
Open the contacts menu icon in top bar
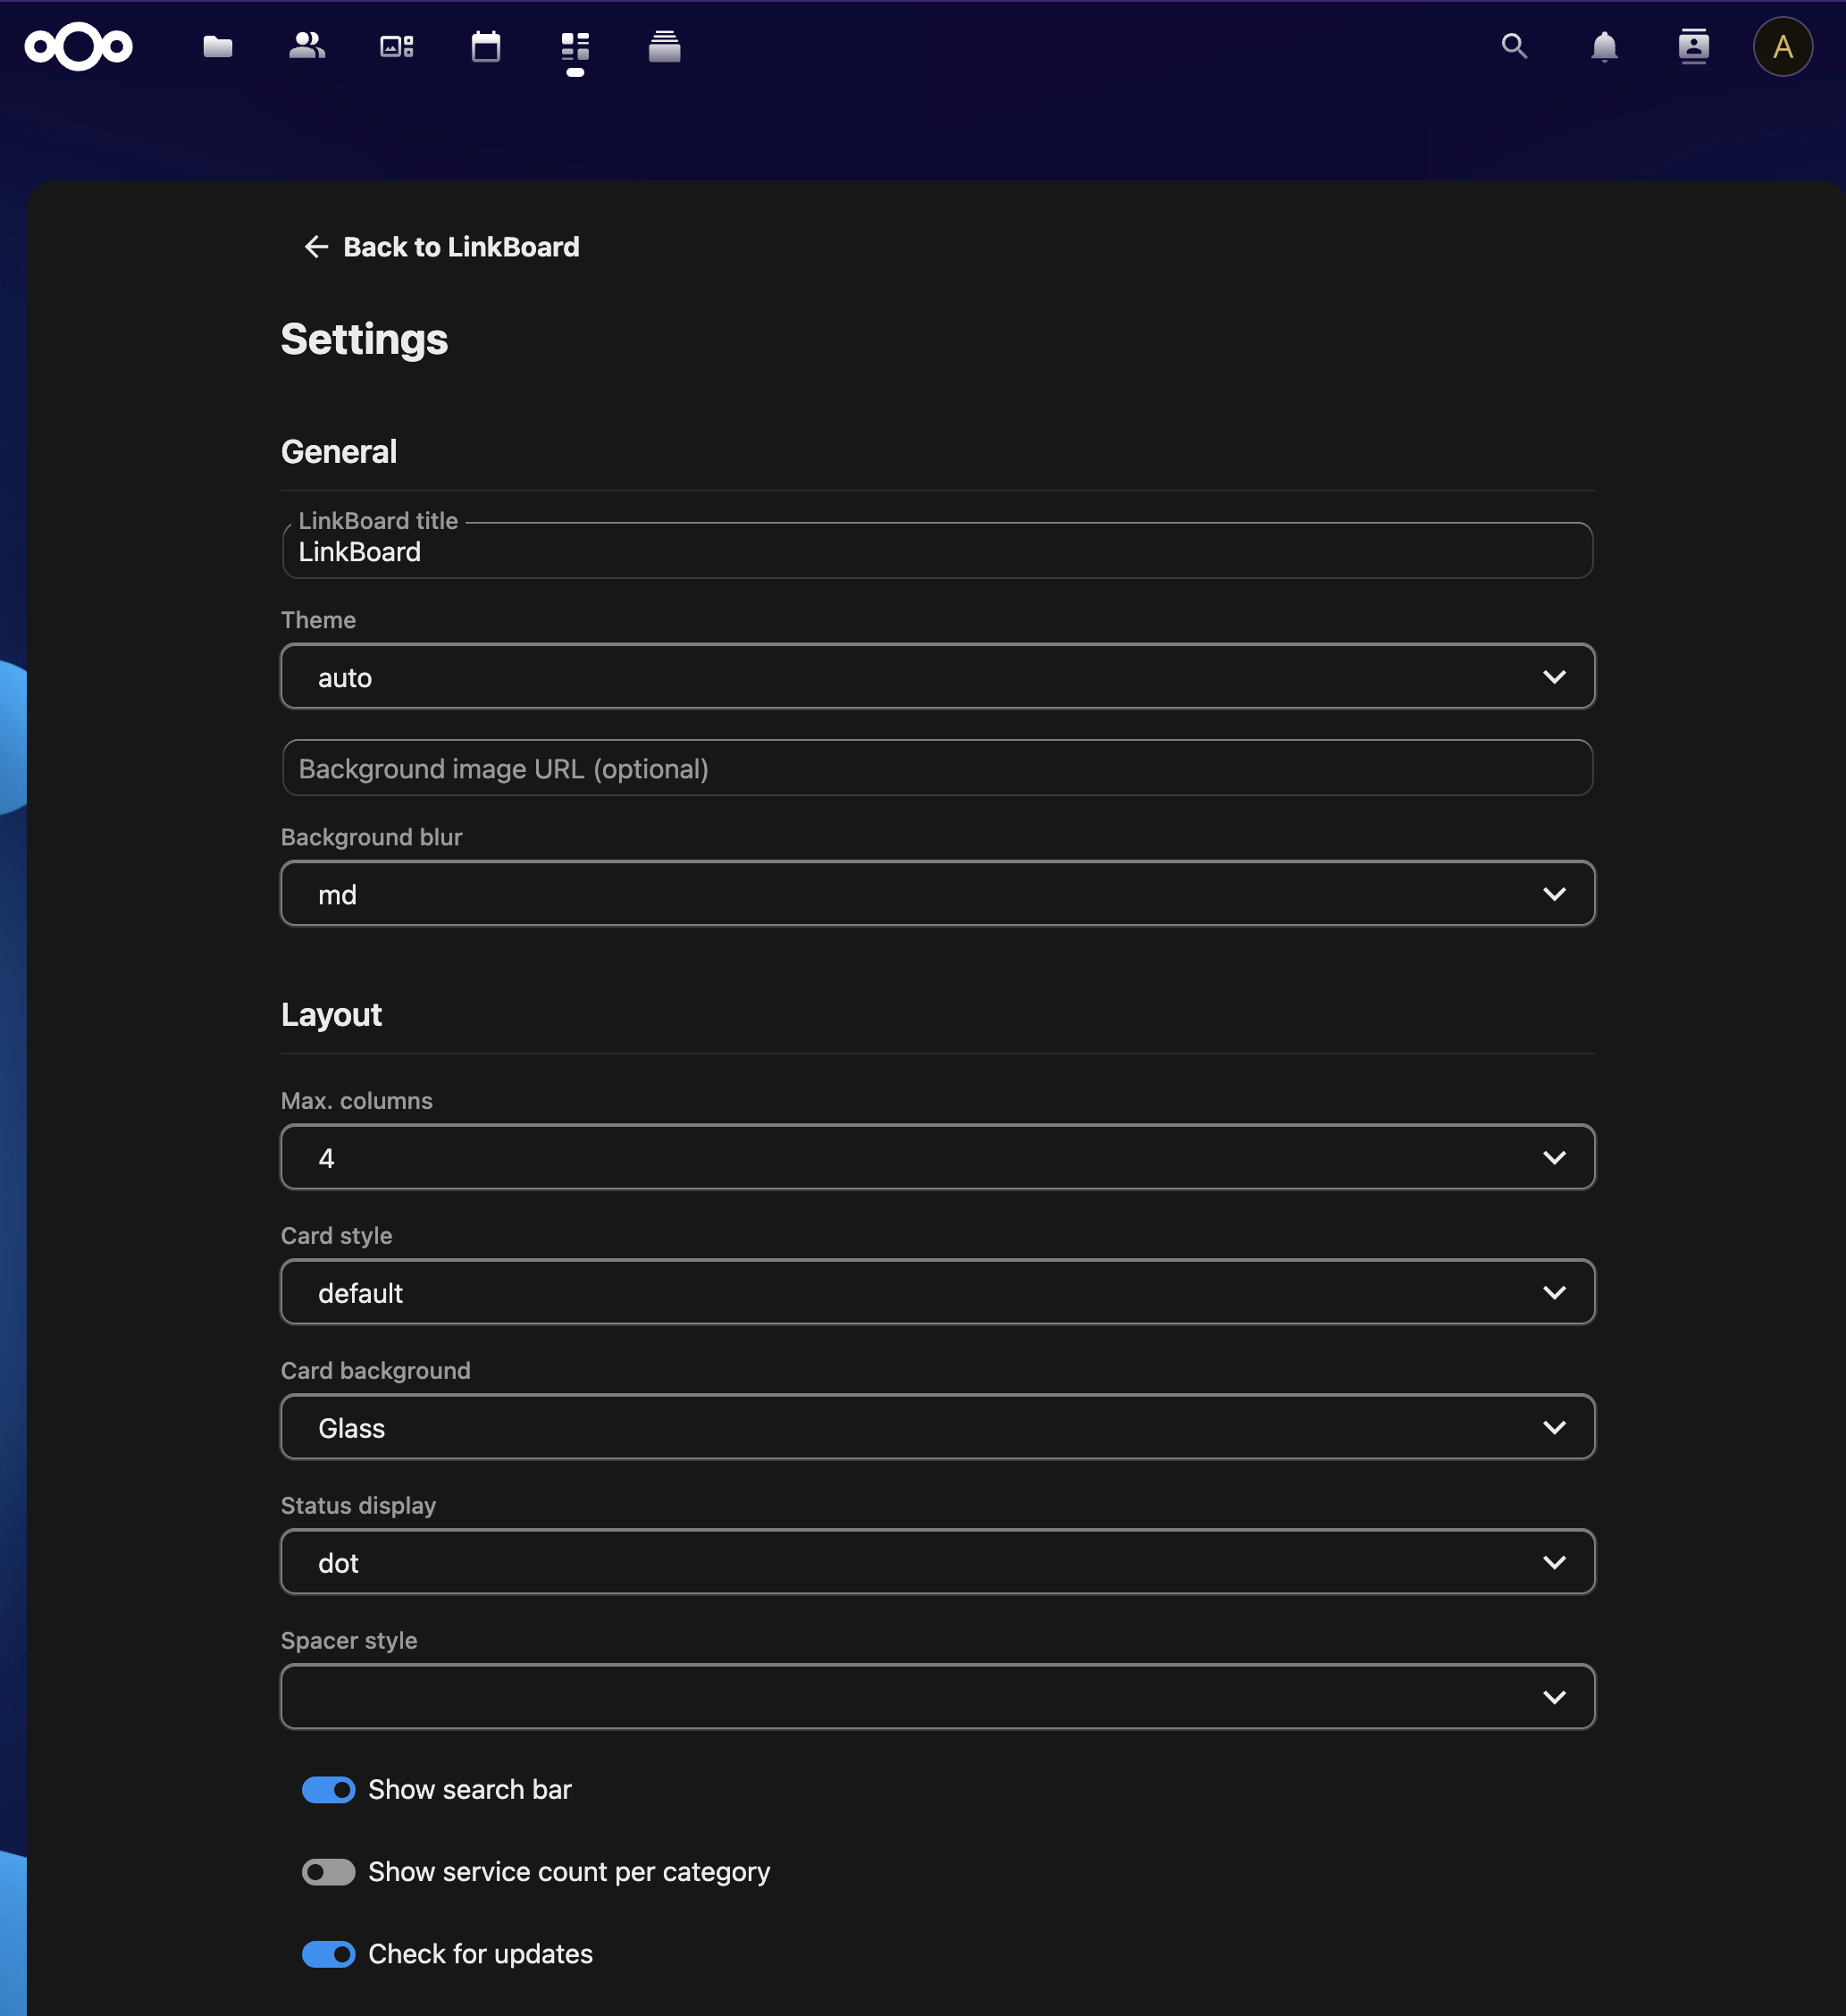coord(1693,47)
